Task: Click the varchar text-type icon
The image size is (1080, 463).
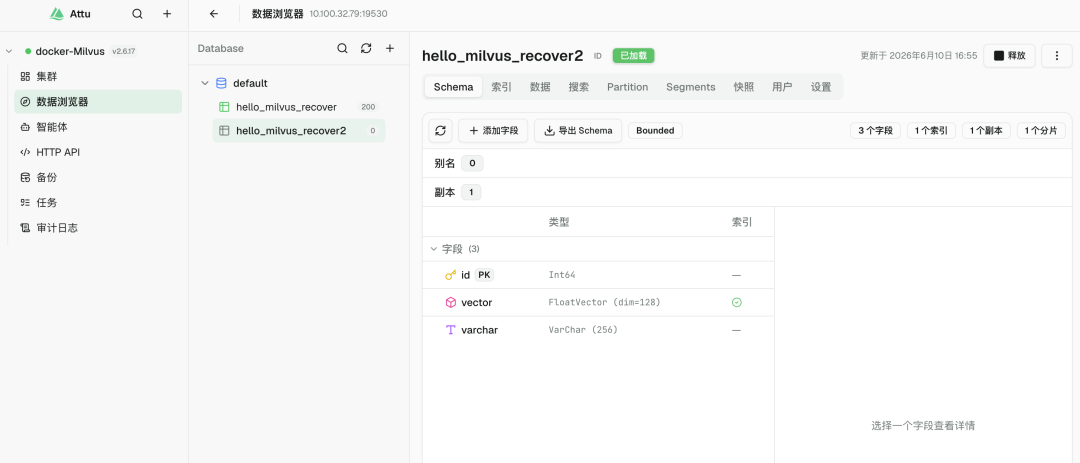Action: (x=450, y=330)
